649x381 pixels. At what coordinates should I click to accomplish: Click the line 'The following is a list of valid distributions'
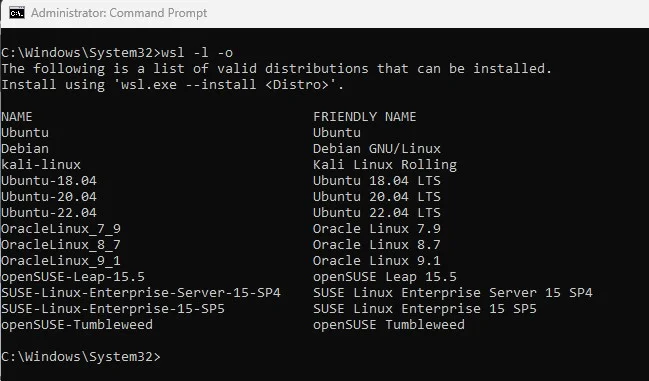(276, 69)
